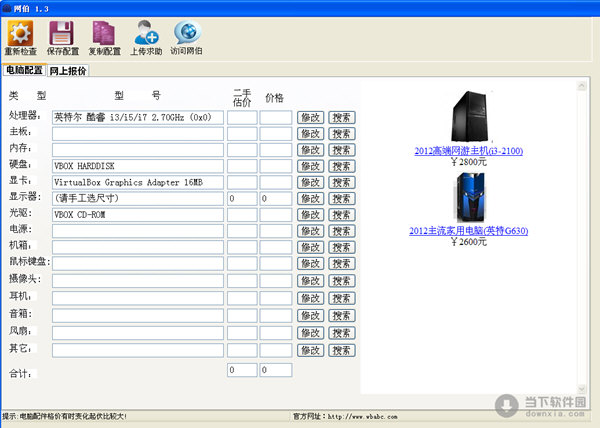Click 搜索 button for 光驱 row
Image resolution: width=600 pixels, height=428 pixels.
pyautogui.click(x=342, y=215)
